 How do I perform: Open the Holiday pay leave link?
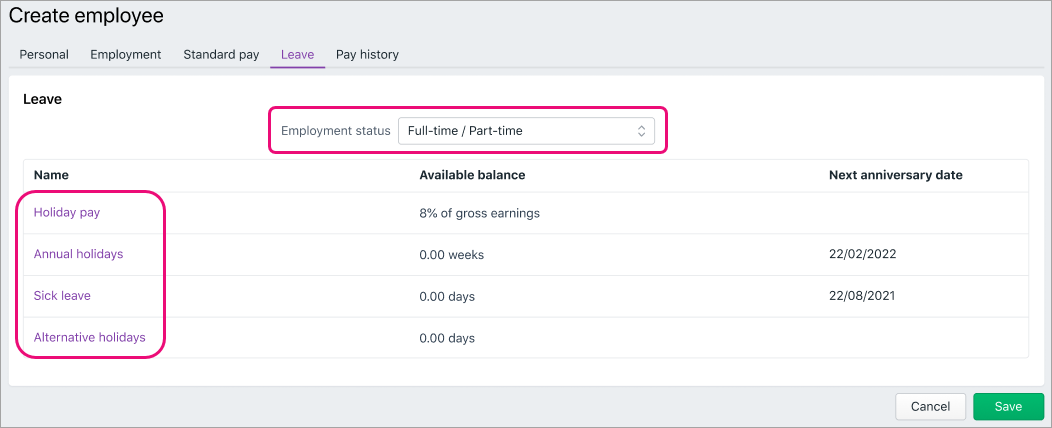tap(67, 213)
